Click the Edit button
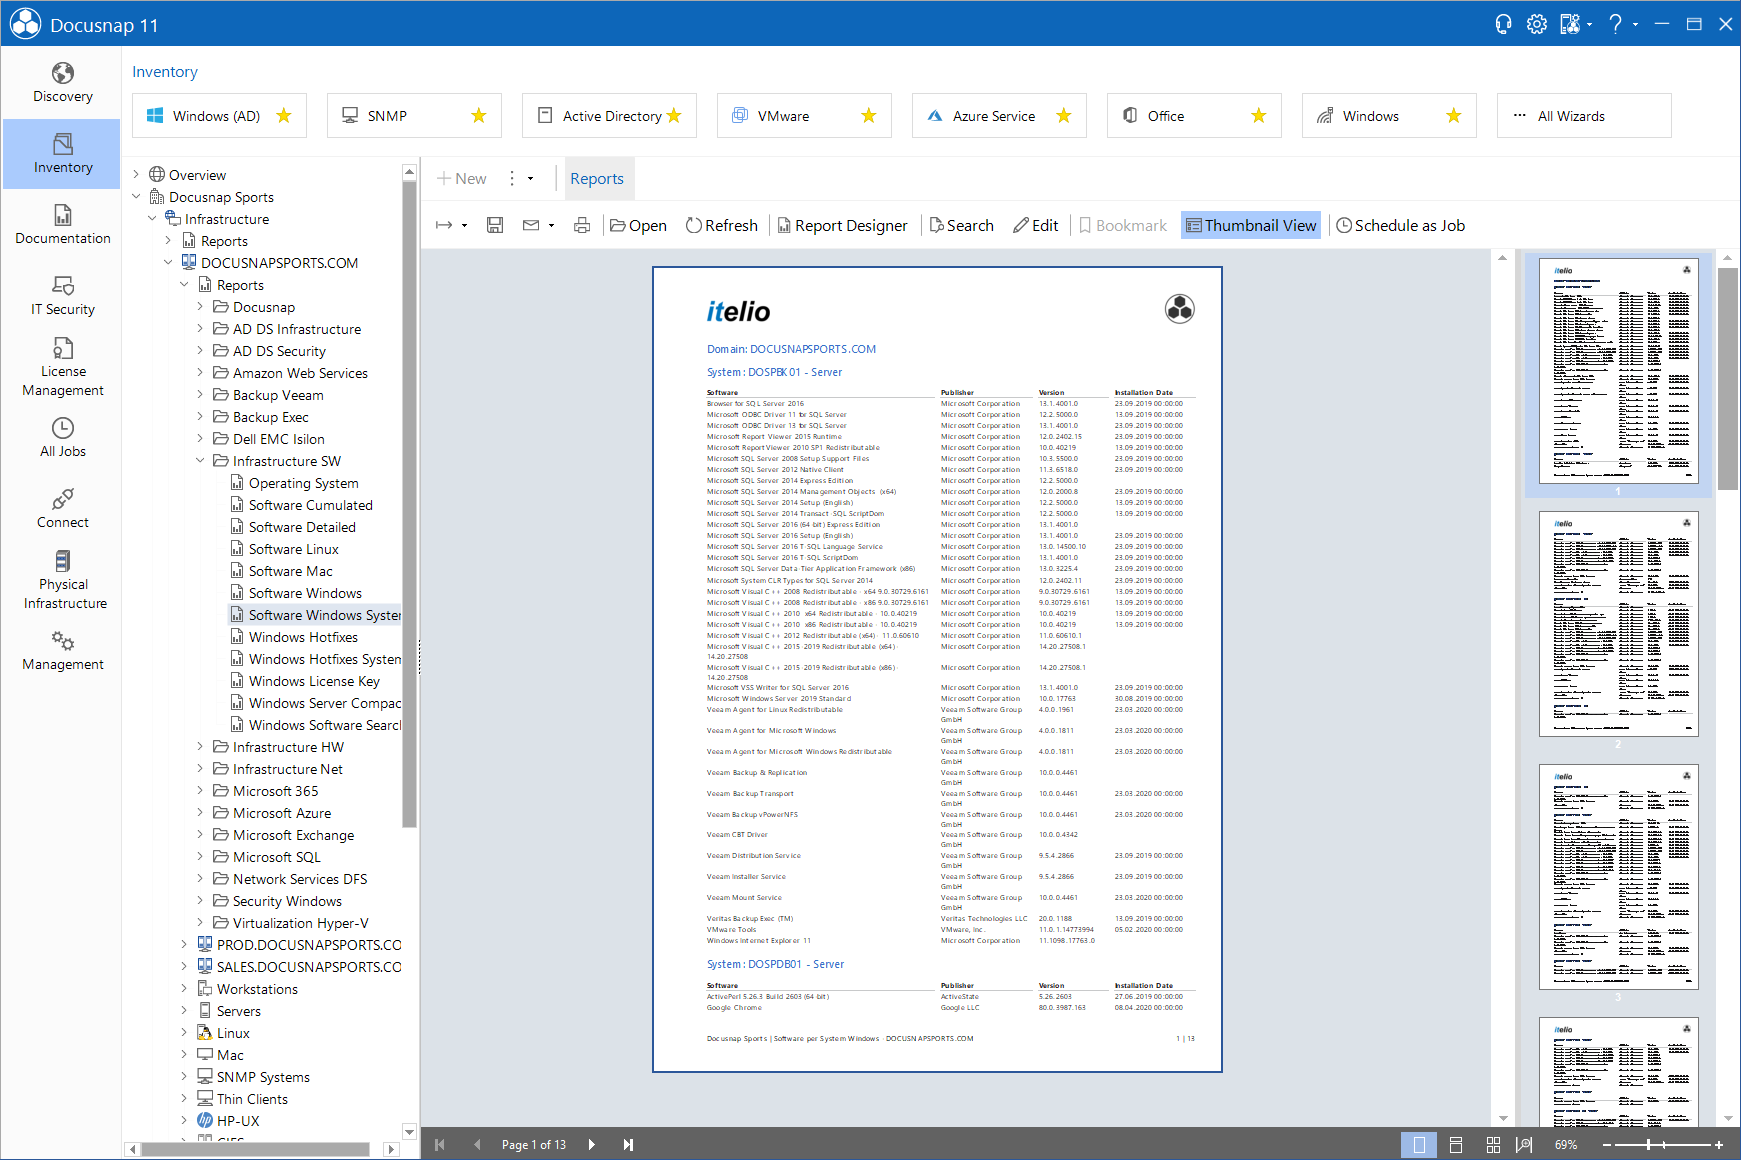This screenshot has width=1741, height=1160. click(x=1036, y=225)
